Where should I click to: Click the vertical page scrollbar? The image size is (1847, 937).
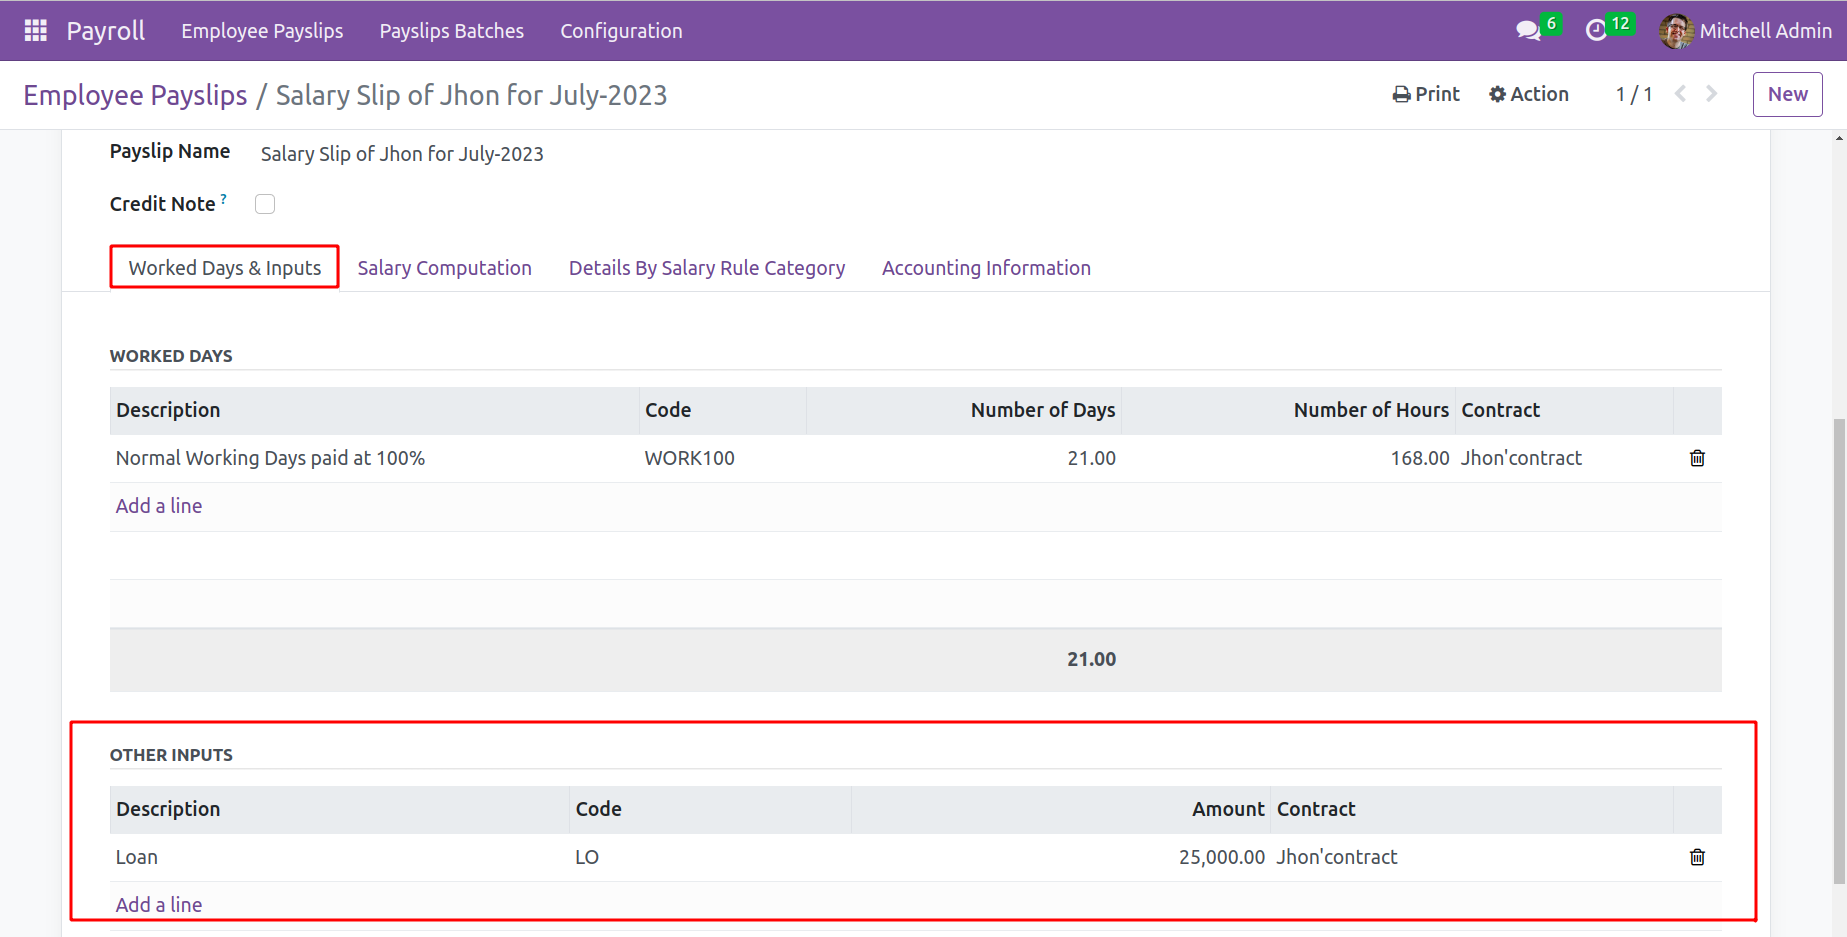click(x=1838, y=650)
